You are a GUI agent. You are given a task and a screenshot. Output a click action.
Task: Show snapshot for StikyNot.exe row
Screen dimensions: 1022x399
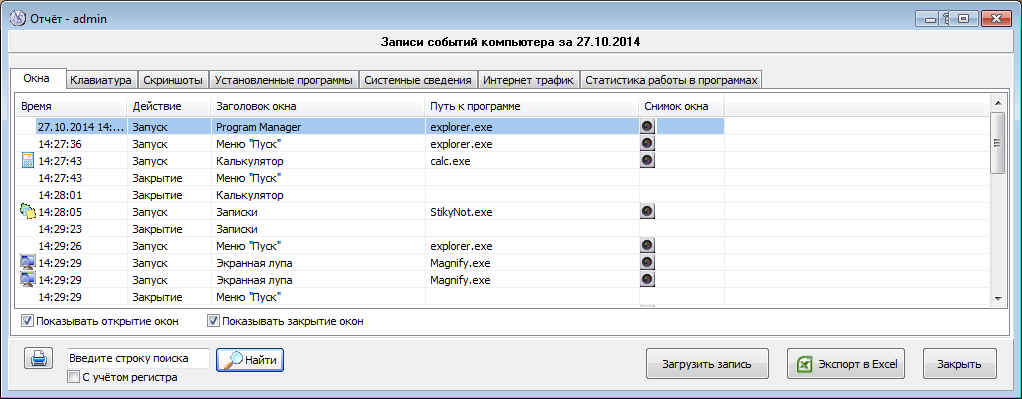(647, 211)
